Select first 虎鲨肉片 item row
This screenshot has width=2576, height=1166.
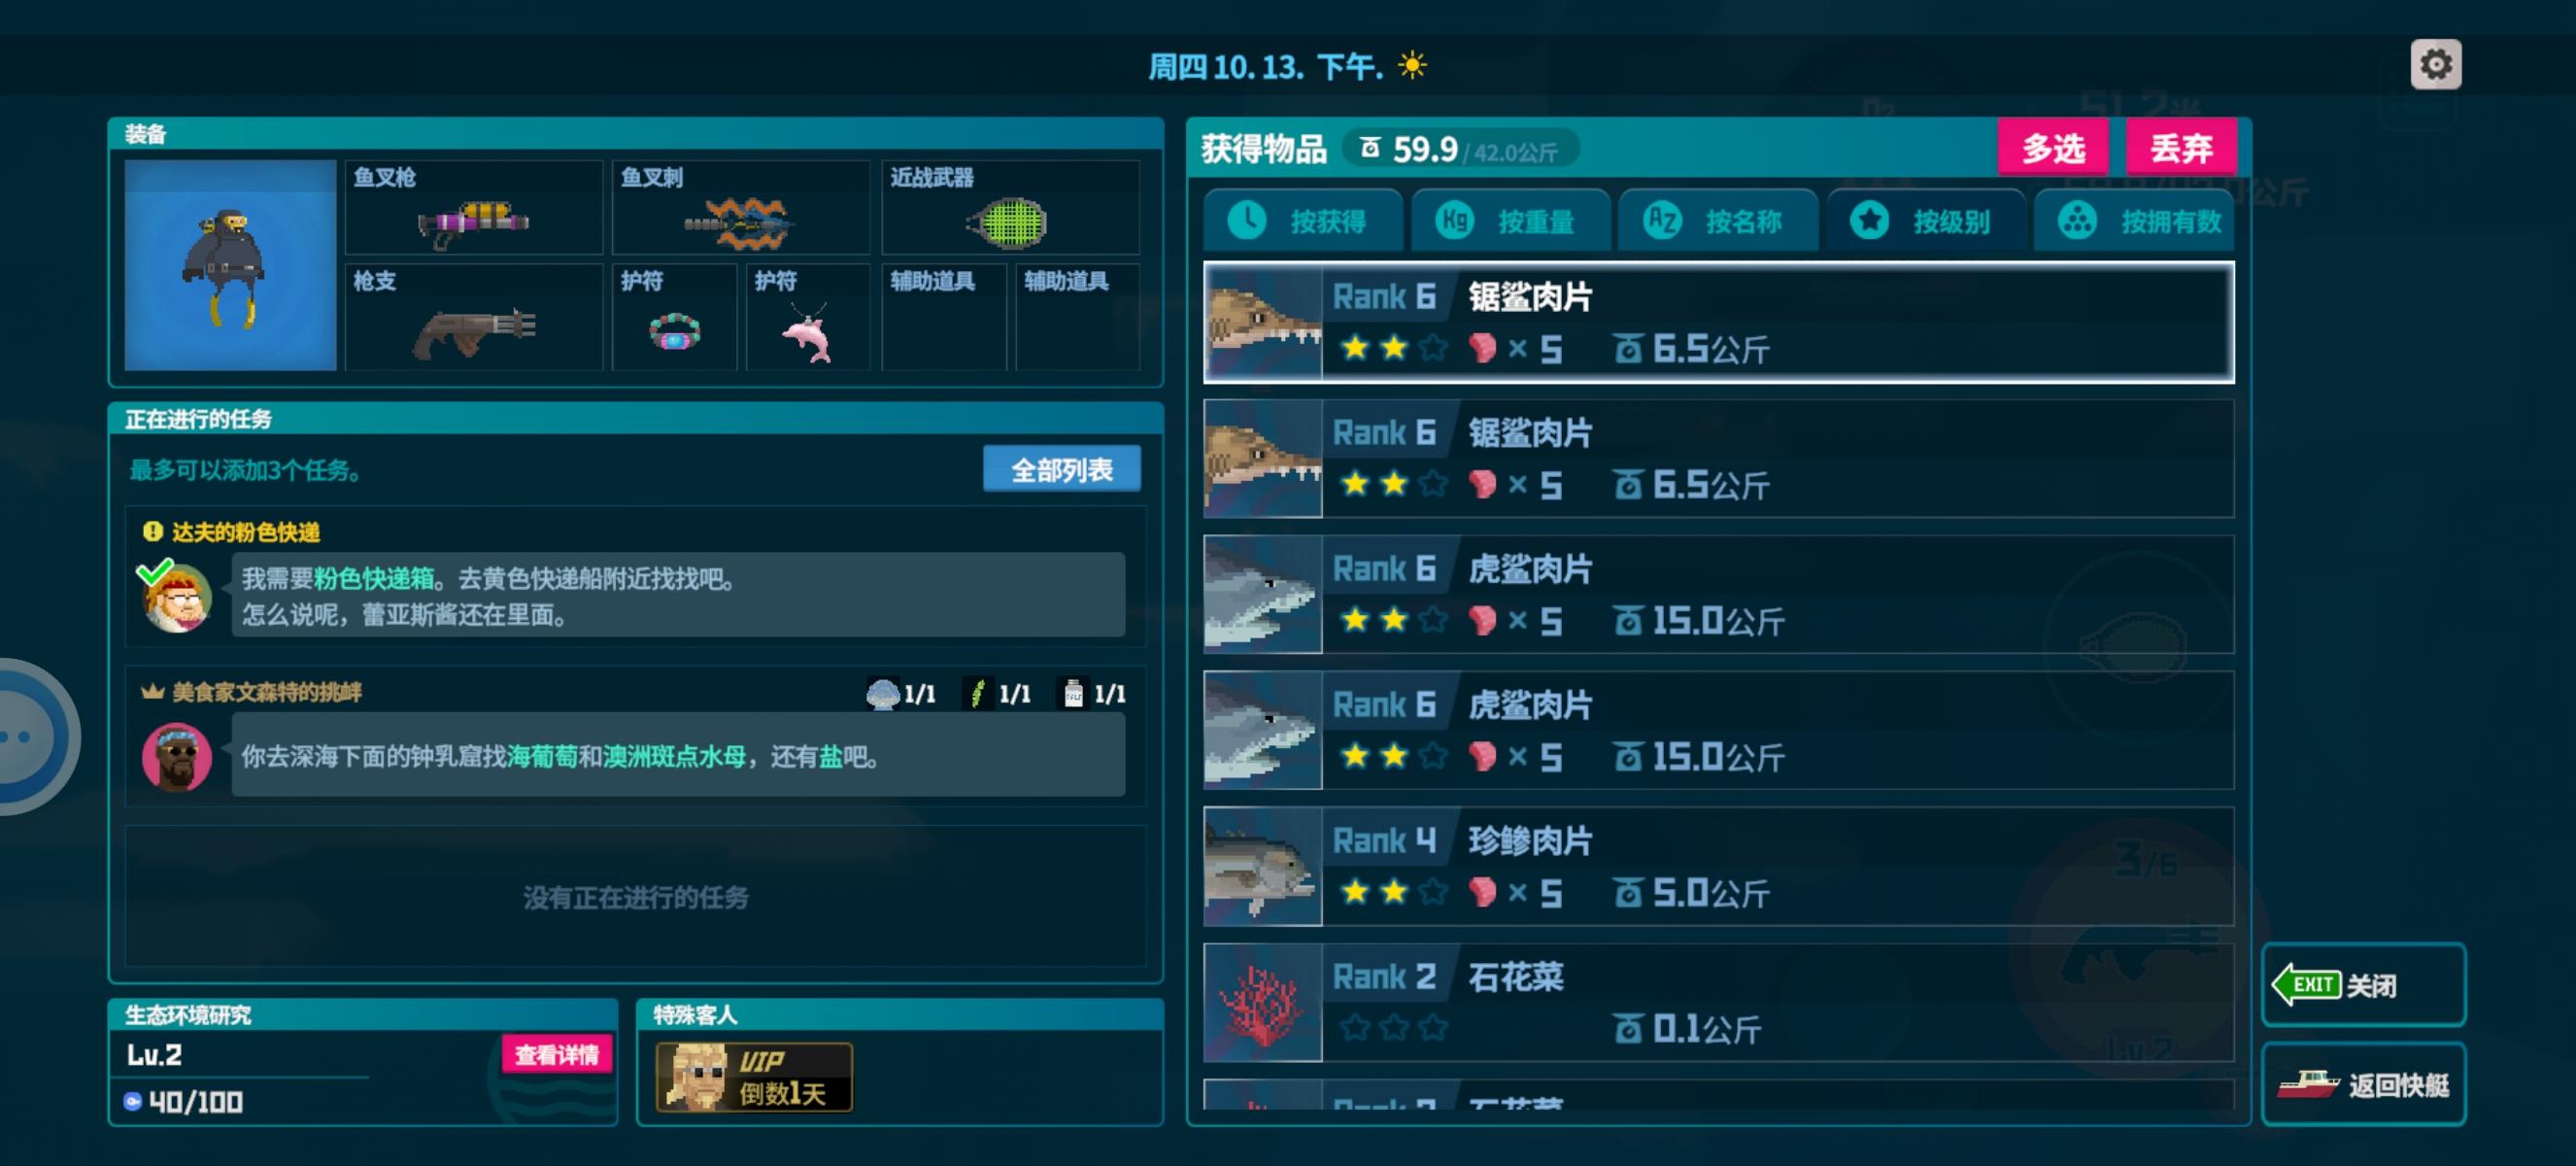coord(1719,595)
